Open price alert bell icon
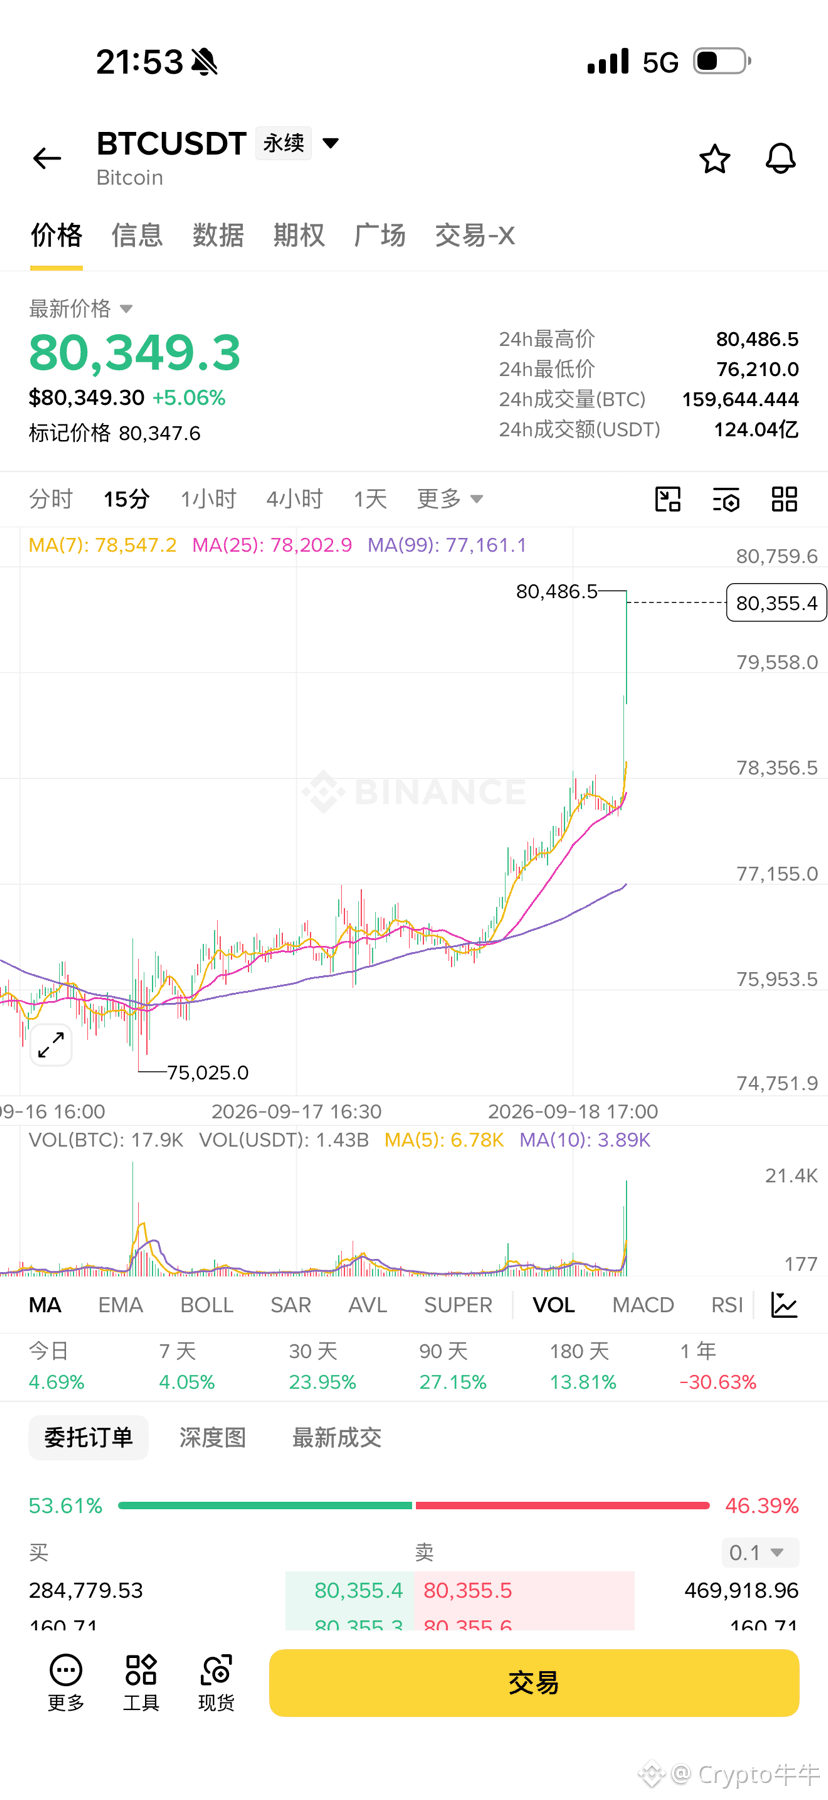Viewport: 828px width, 1800px height. coord(780,158)
